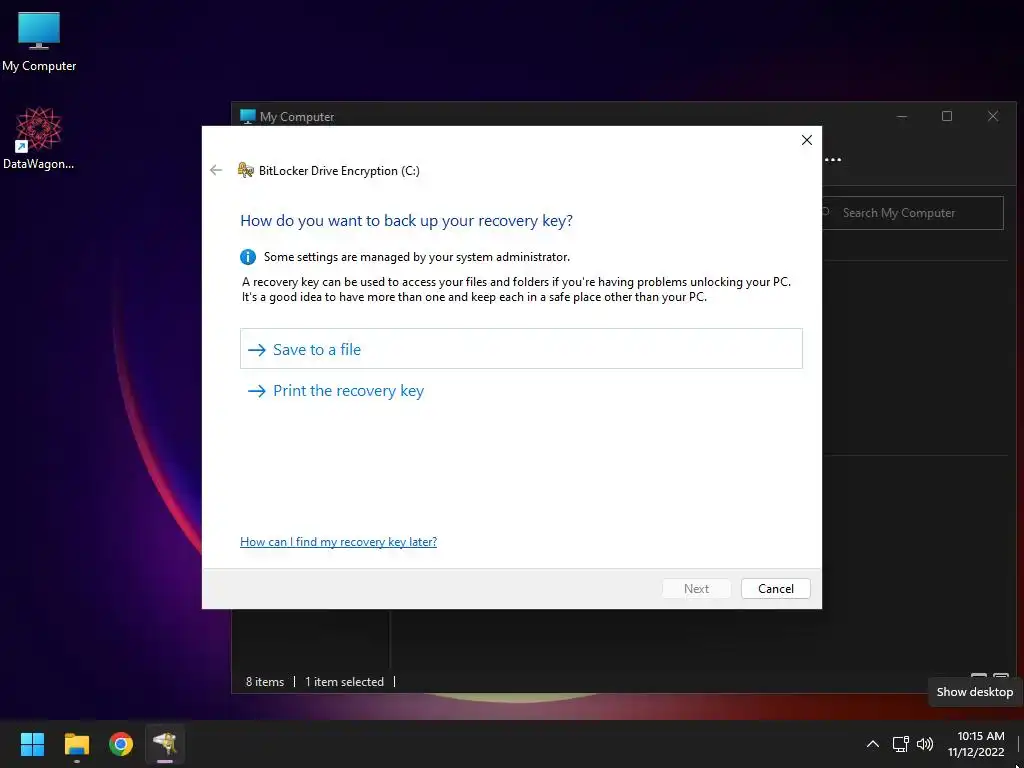
Task: Click BitLocker taskbar icon
Action: [165, 744]
